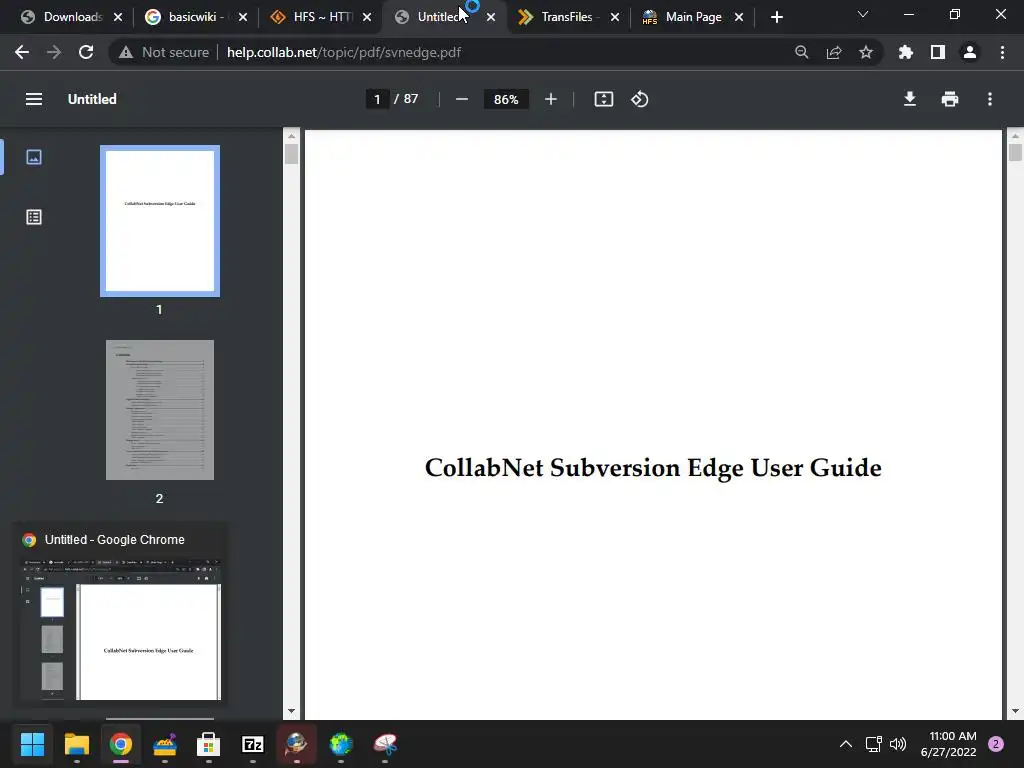
Task: Select page 1 thumbnail
Action: click(160, 221)
